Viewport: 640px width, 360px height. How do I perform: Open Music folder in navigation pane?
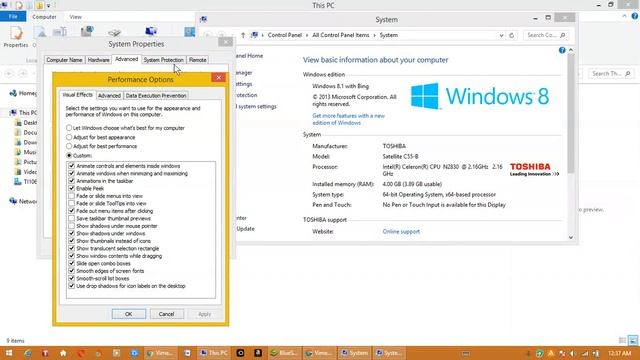26,152
